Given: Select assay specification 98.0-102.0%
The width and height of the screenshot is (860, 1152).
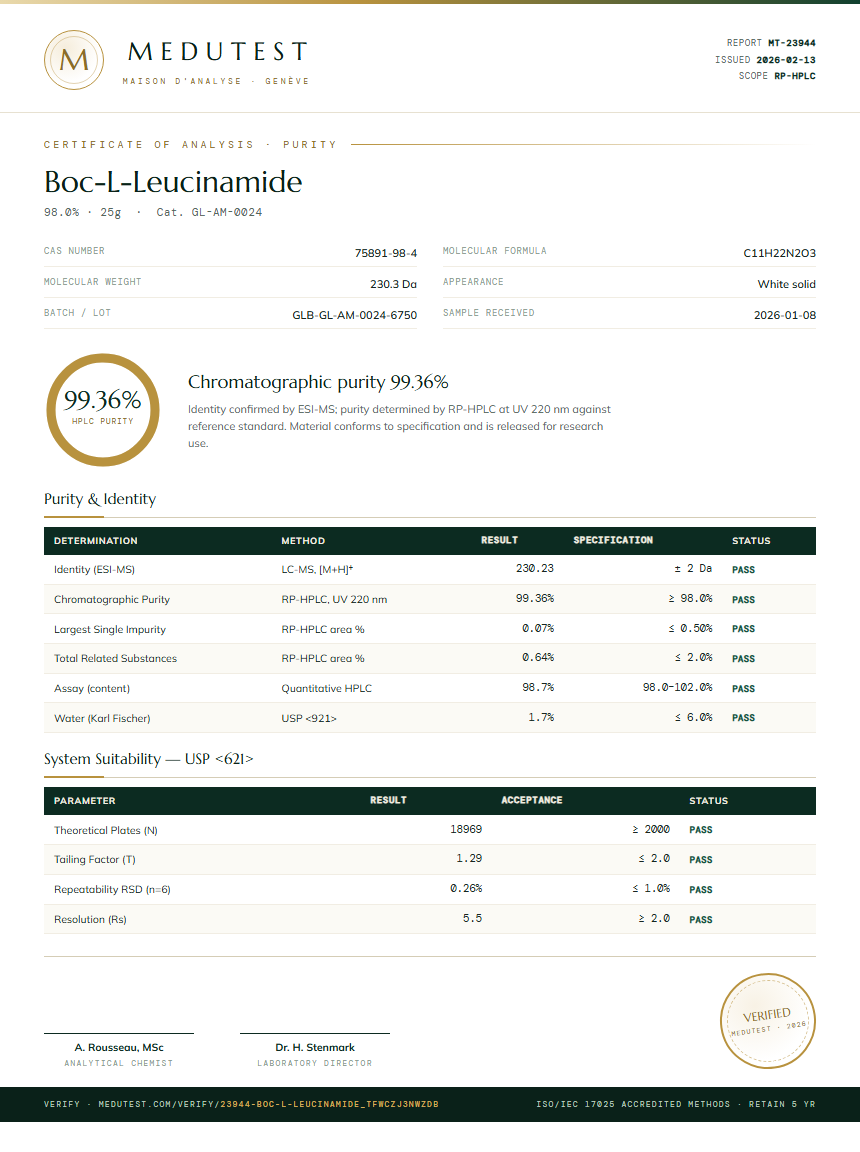Looking at the screenshot, I should coord(678,687).
